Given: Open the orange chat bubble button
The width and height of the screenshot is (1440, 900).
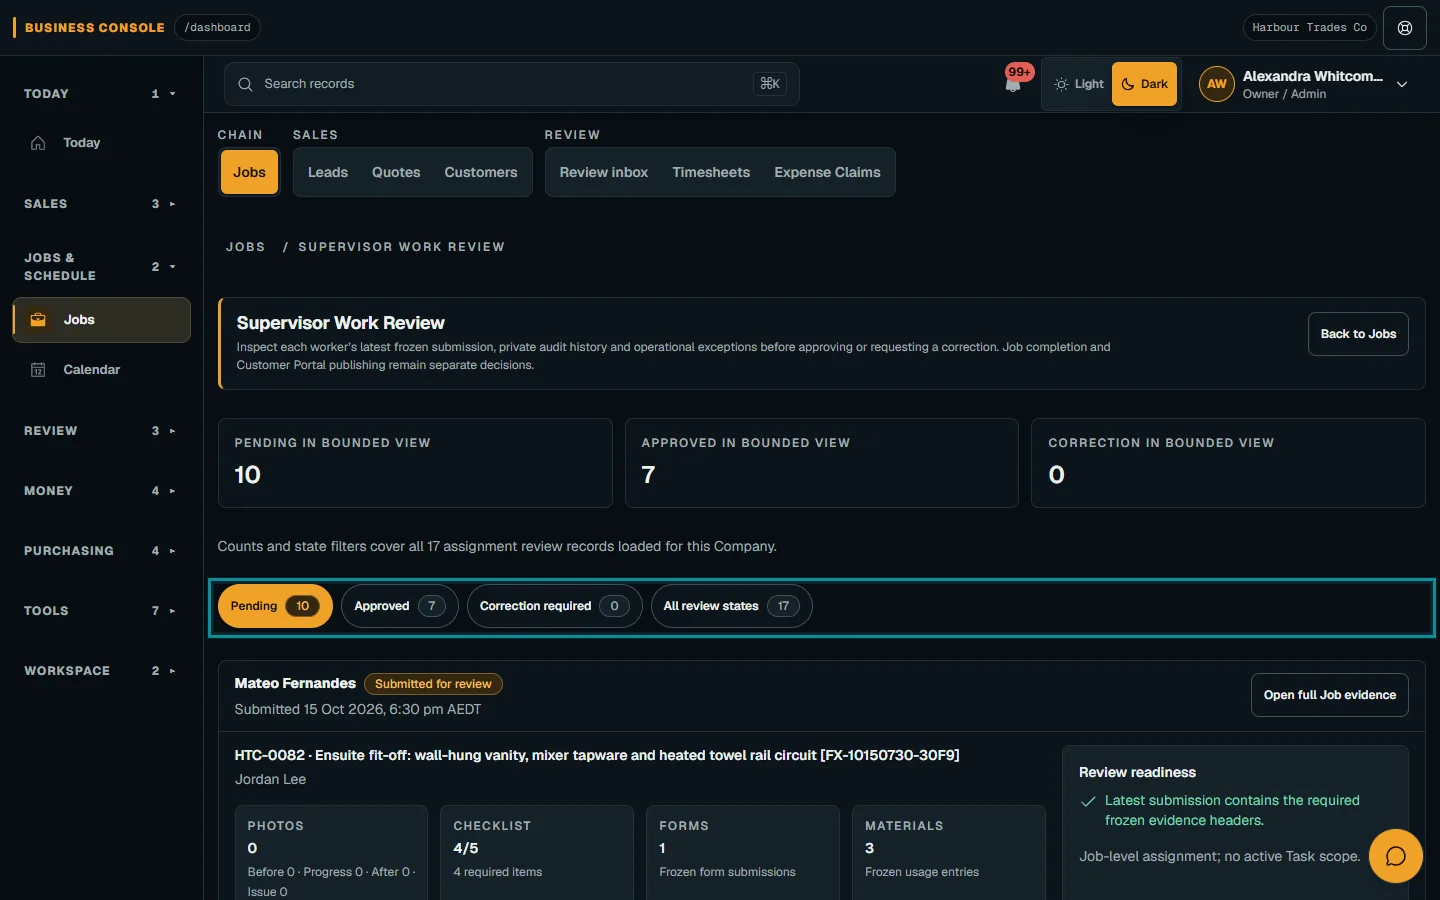Looking at the screenshot, I should (1396, 856).
